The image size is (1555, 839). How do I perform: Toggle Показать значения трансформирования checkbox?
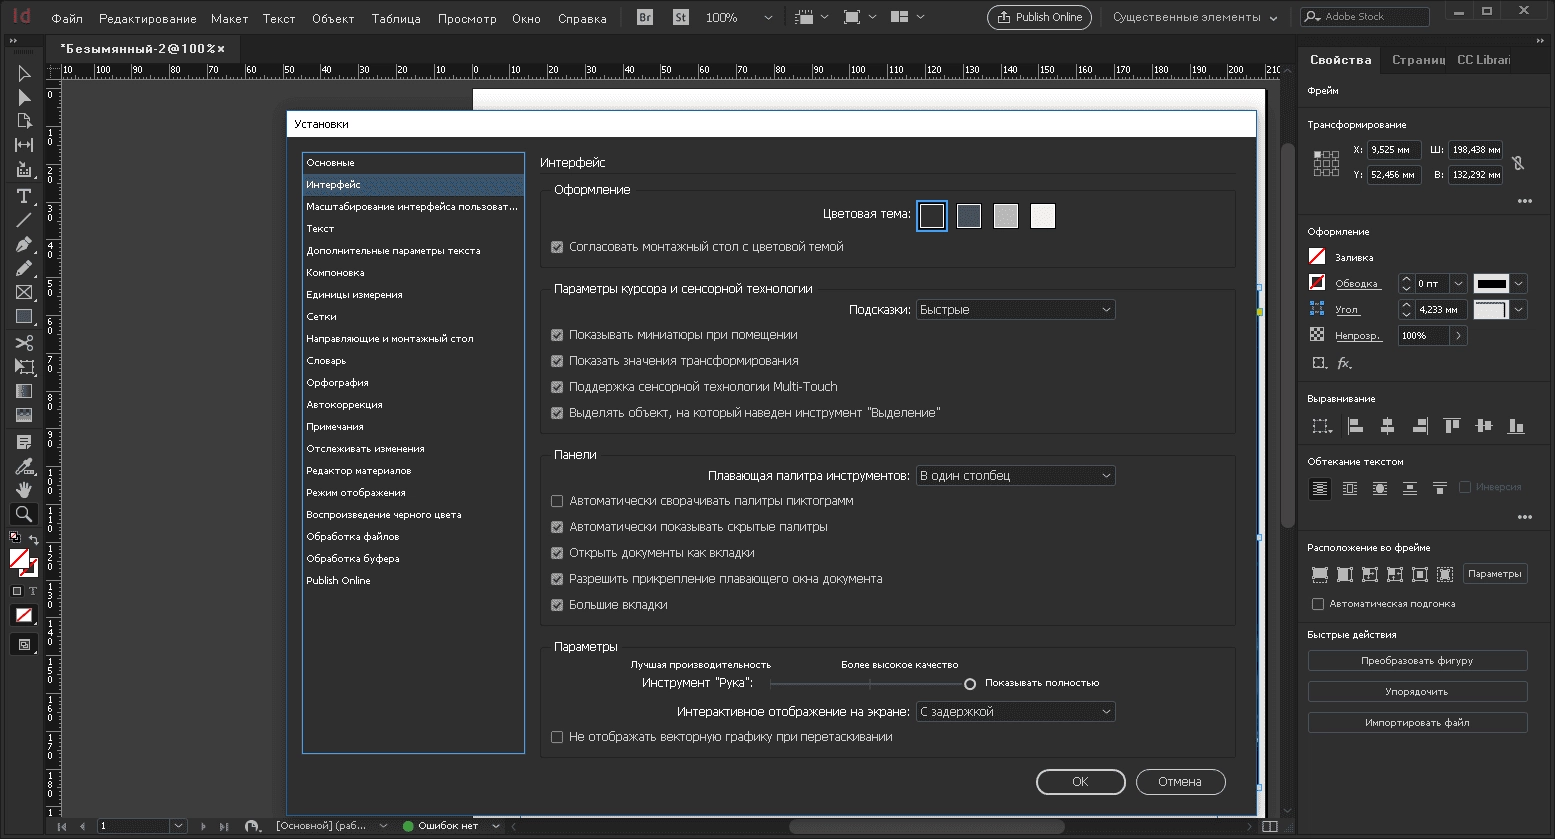point(558,361)
